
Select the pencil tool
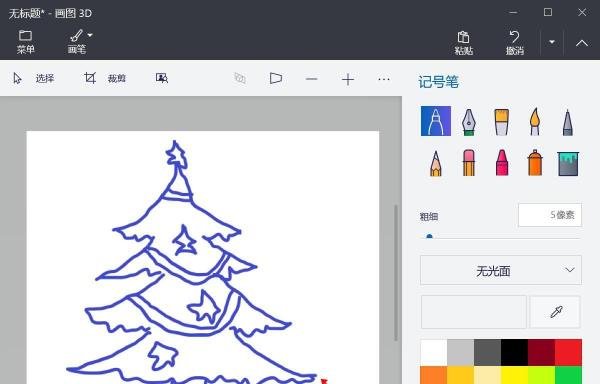[436, 163]
